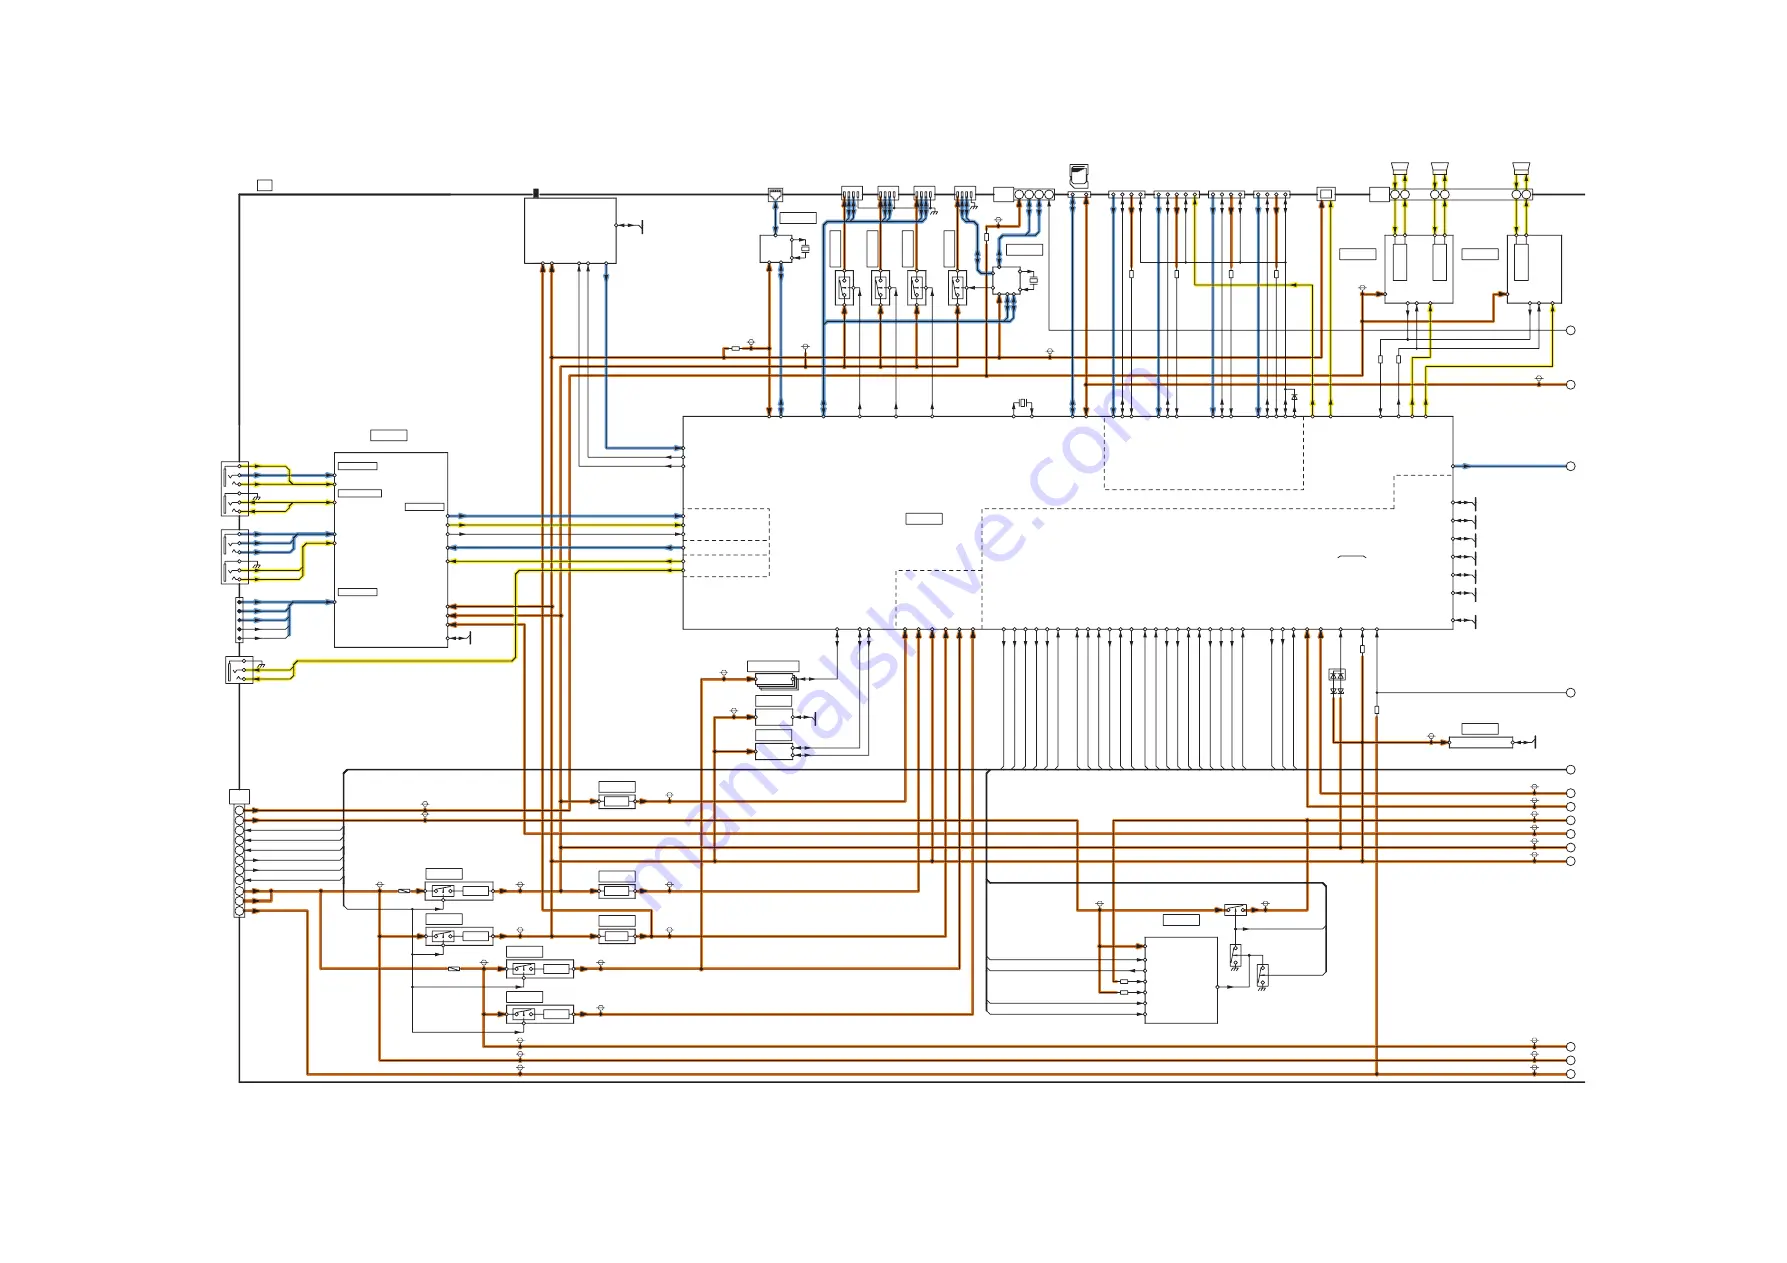The height and width of the screenshot is (1263, 1787).
Task: Click the Ethernet RJ45 jack symbol
Action: 775,195
